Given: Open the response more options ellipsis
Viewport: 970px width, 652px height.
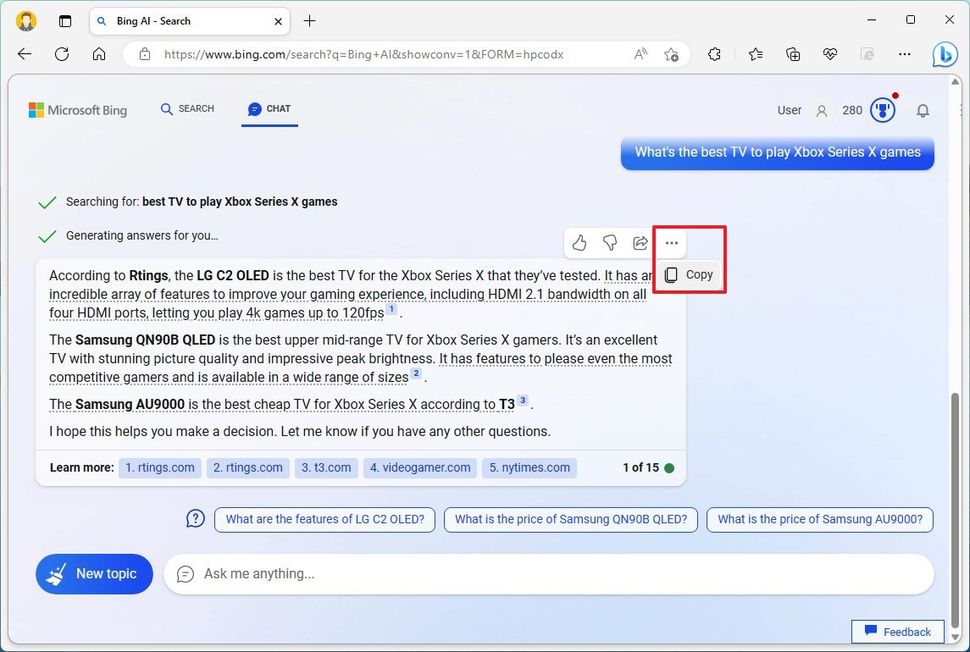Looking at the screenshot, I should point(671,242).
